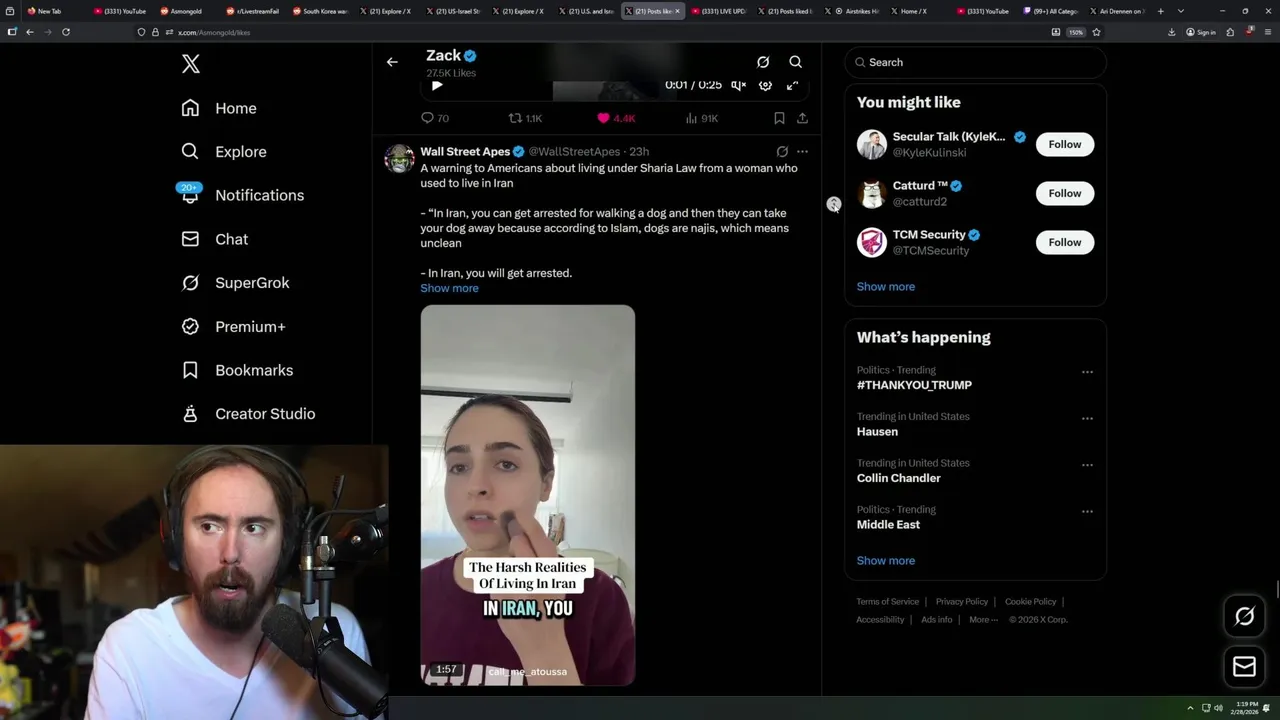Follow Secular Talk (KyleKulinski)
1280x720 pixels.
click(1065, 144)
